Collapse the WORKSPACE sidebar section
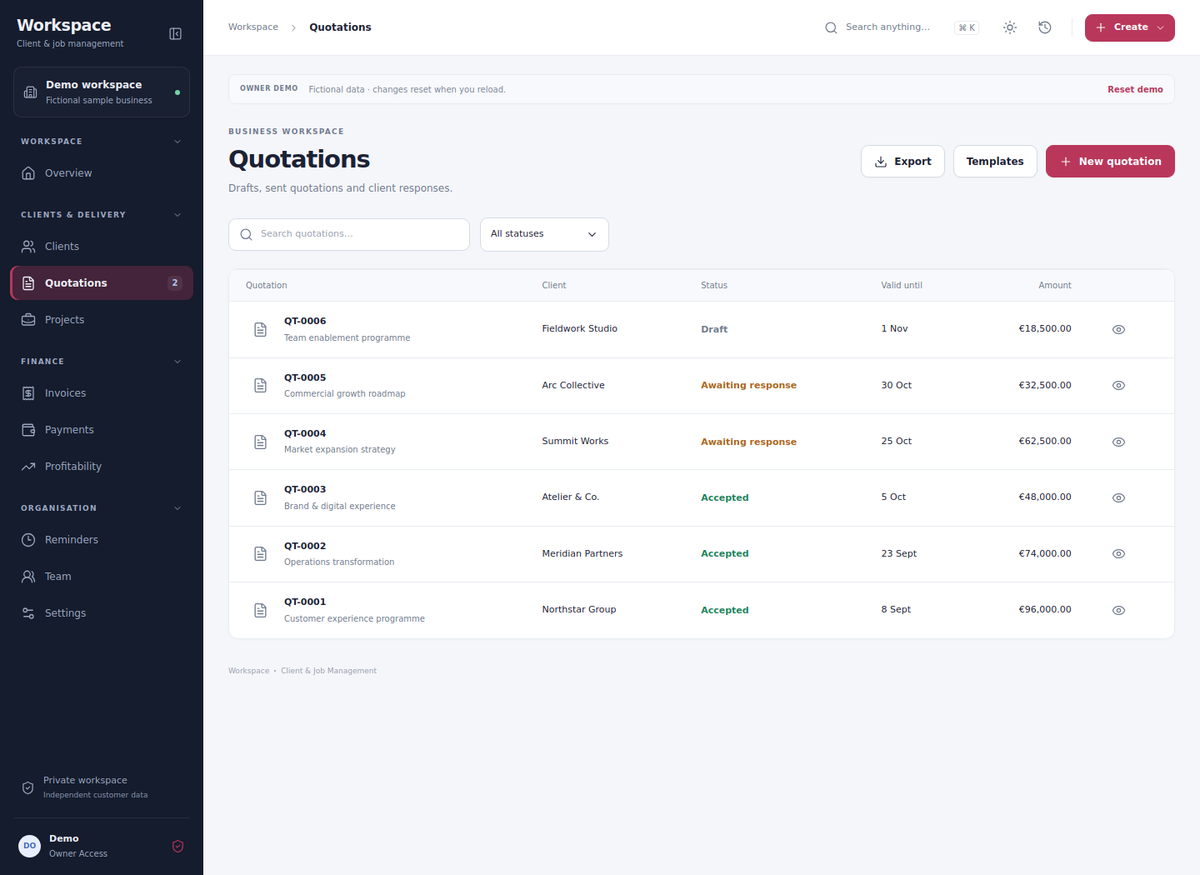Viewport: 1200px width, 875px height. 178,141
